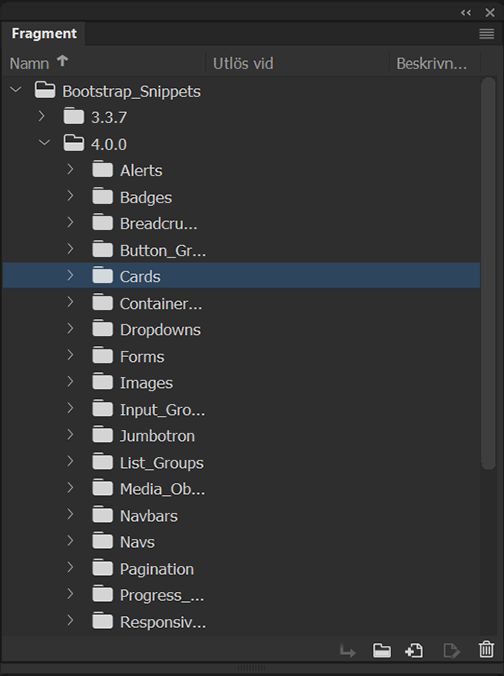Screen dimensions: 504x676
Task: Click the insert snippet arrow icon
Action: click(x=347, y=651)
